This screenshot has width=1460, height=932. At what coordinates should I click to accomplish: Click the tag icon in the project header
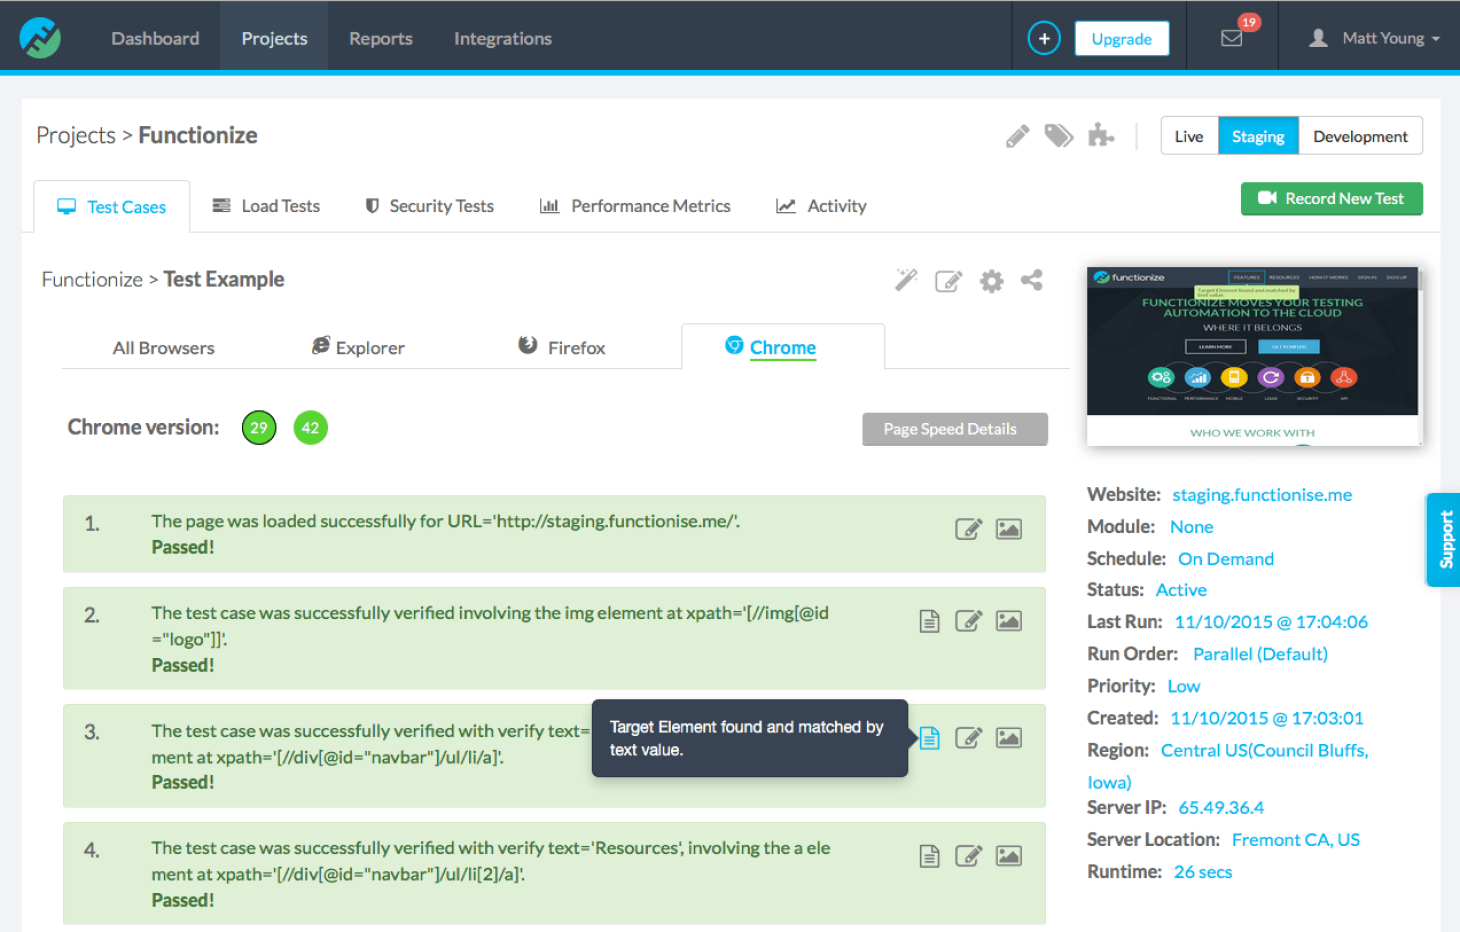pos(1059,135)
